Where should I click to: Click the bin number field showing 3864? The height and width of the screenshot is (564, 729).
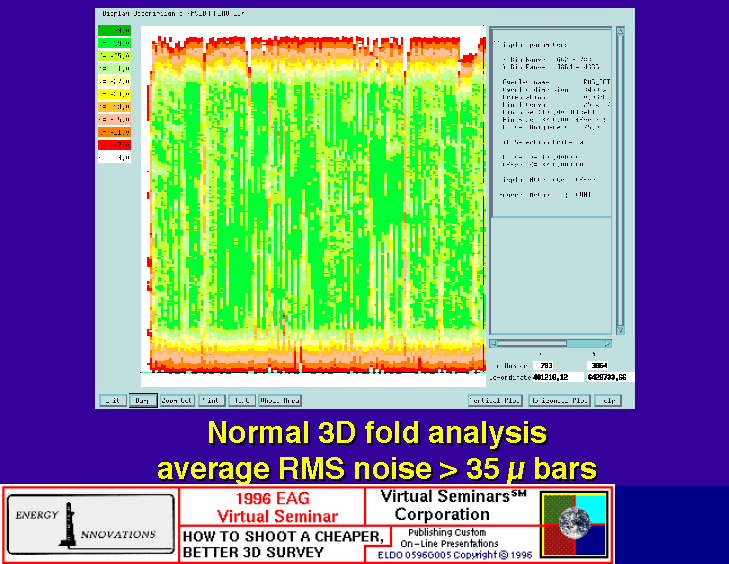(598, 365)
